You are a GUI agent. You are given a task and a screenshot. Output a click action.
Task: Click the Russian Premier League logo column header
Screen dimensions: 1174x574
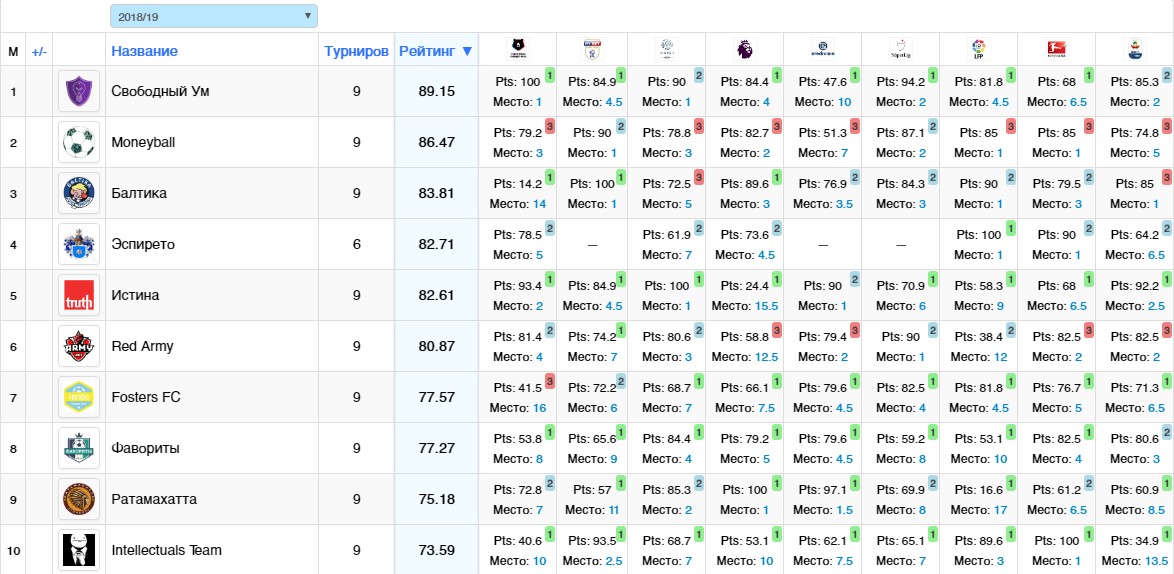pyautogui.click(x=517, y=46)
